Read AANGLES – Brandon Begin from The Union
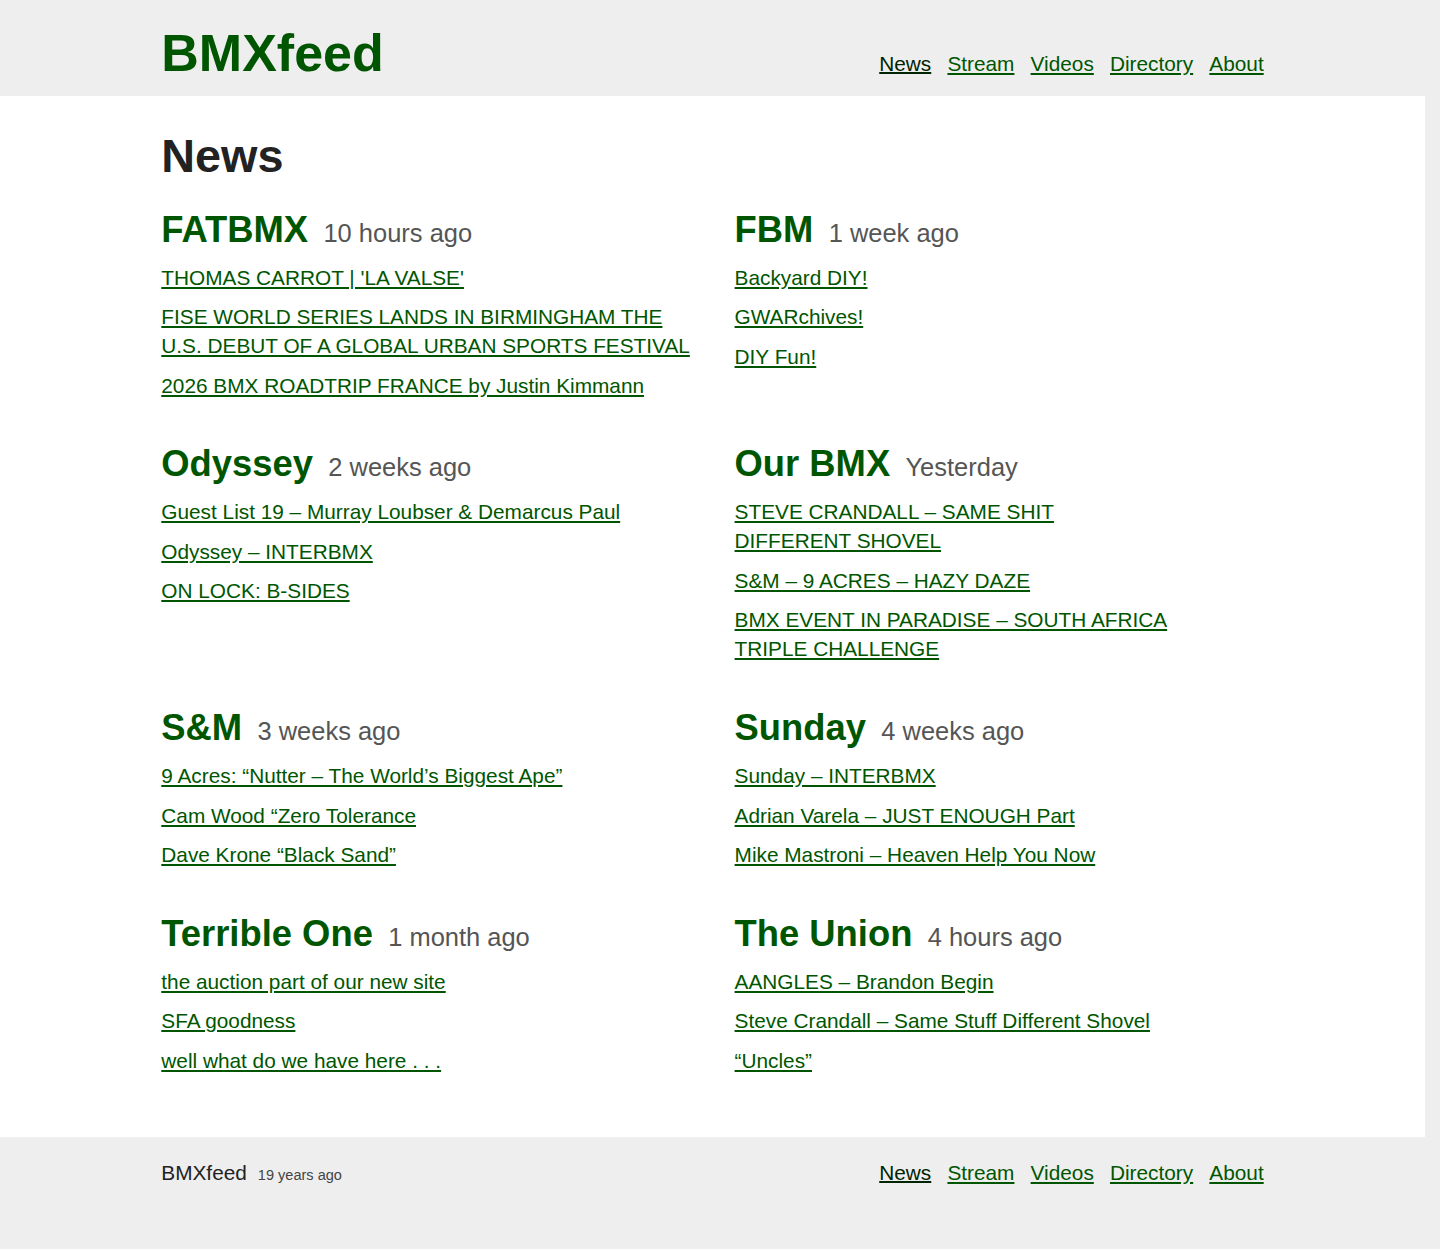Image resolution: width=1440 pixels, height=1249 pixels. pos(863,982)
